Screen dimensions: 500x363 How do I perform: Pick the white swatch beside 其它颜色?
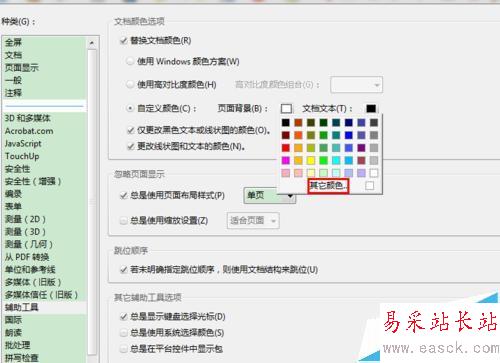tap(369, 186)
